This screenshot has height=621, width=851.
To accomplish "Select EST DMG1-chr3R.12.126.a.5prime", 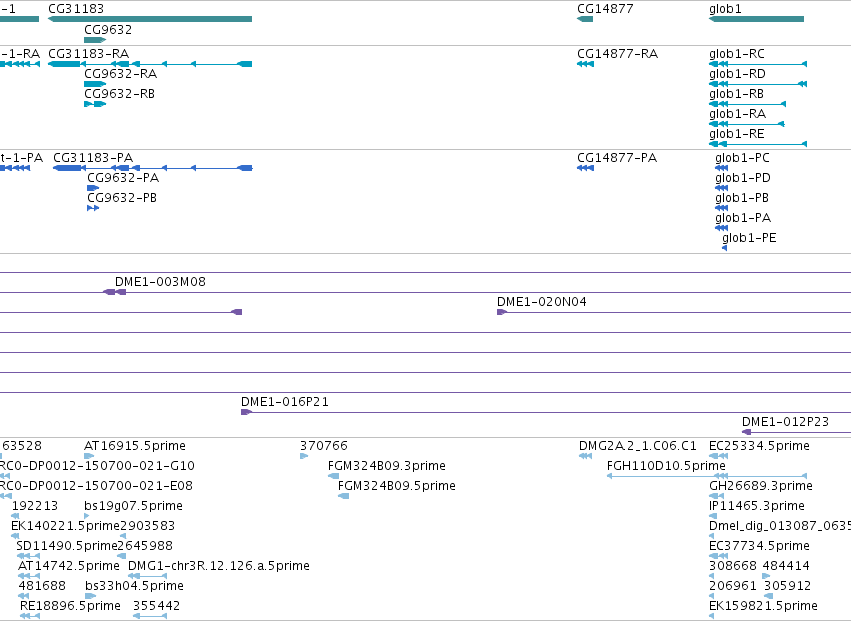I will (x=219, y=566).
